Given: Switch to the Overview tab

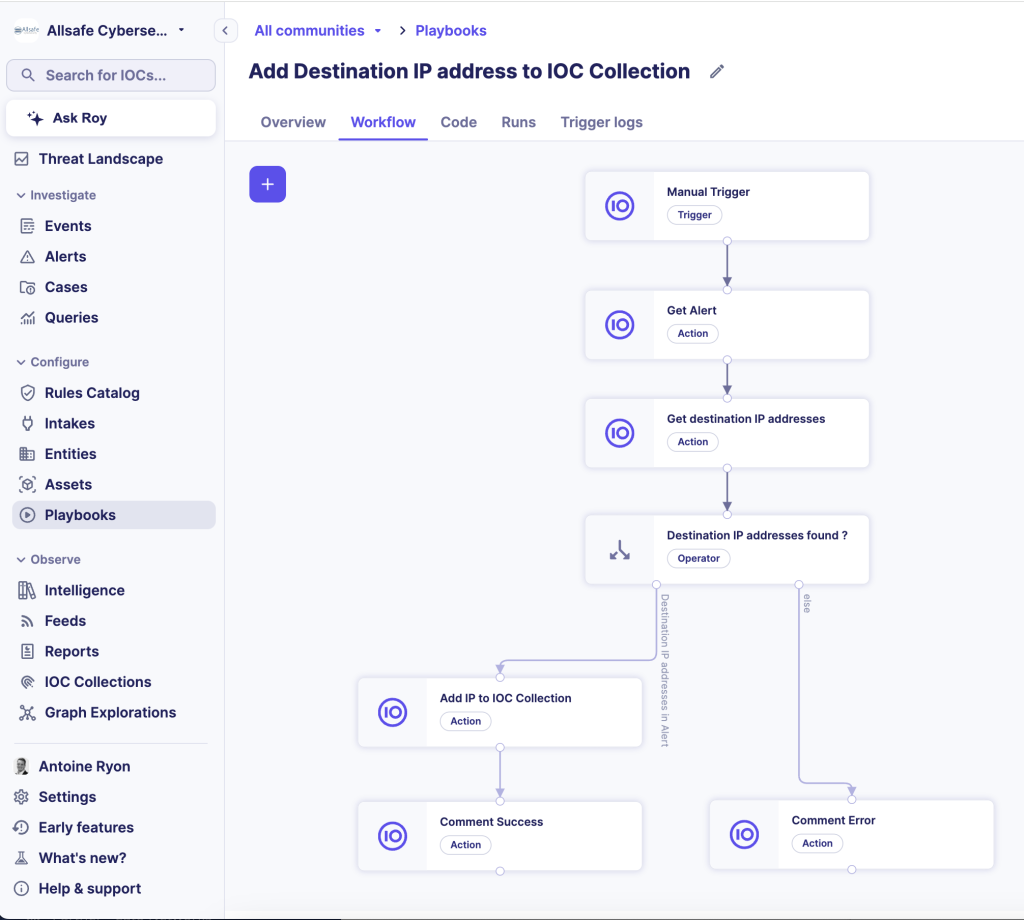Looking at the screenshot, I should pyautogui.click(x=293, y=122).
